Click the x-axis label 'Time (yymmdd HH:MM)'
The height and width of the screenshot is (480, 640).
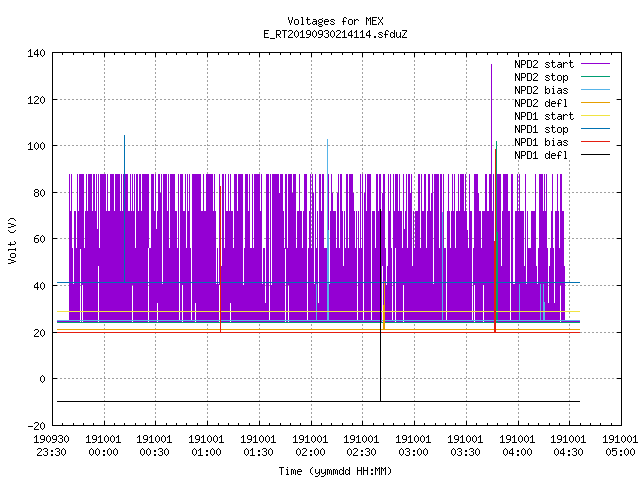click(x=335, y=471)
